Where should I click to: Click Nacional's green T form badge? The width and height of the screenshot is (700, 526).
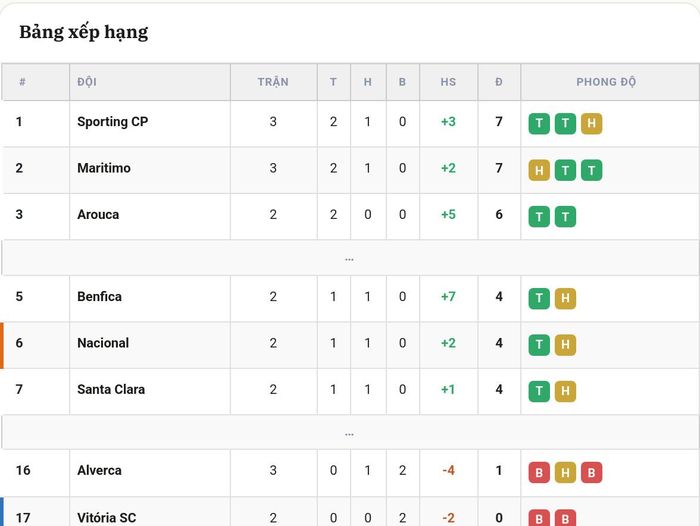pos(539,345)
